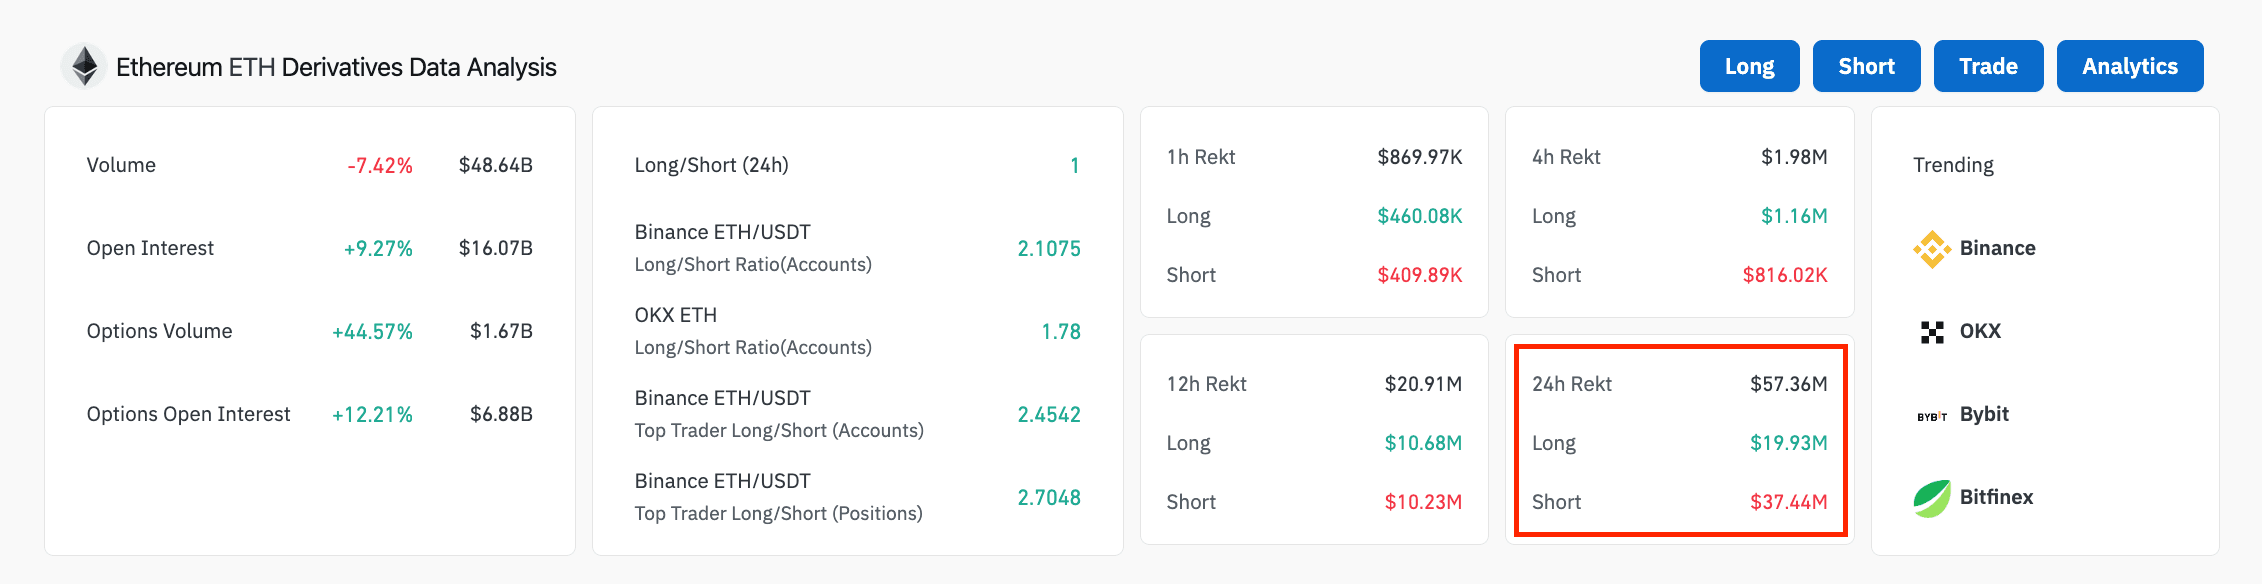The height and width of the screenshot is (584, 2262).
Task: Select Bybit exchange name link
Action: (x=1984, y=414)
